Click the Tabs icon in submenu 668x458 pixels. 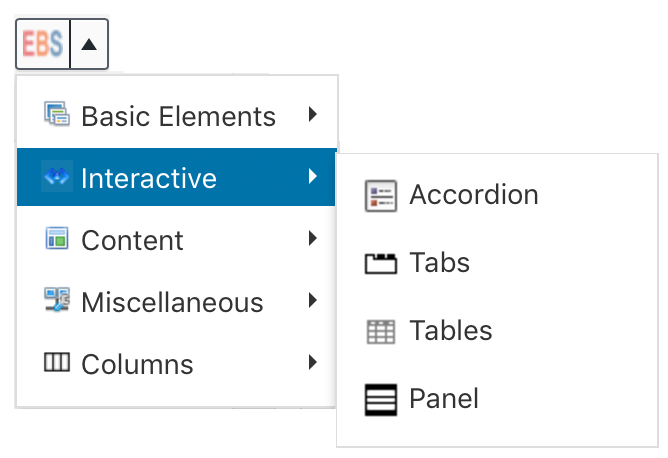(381, 263)
